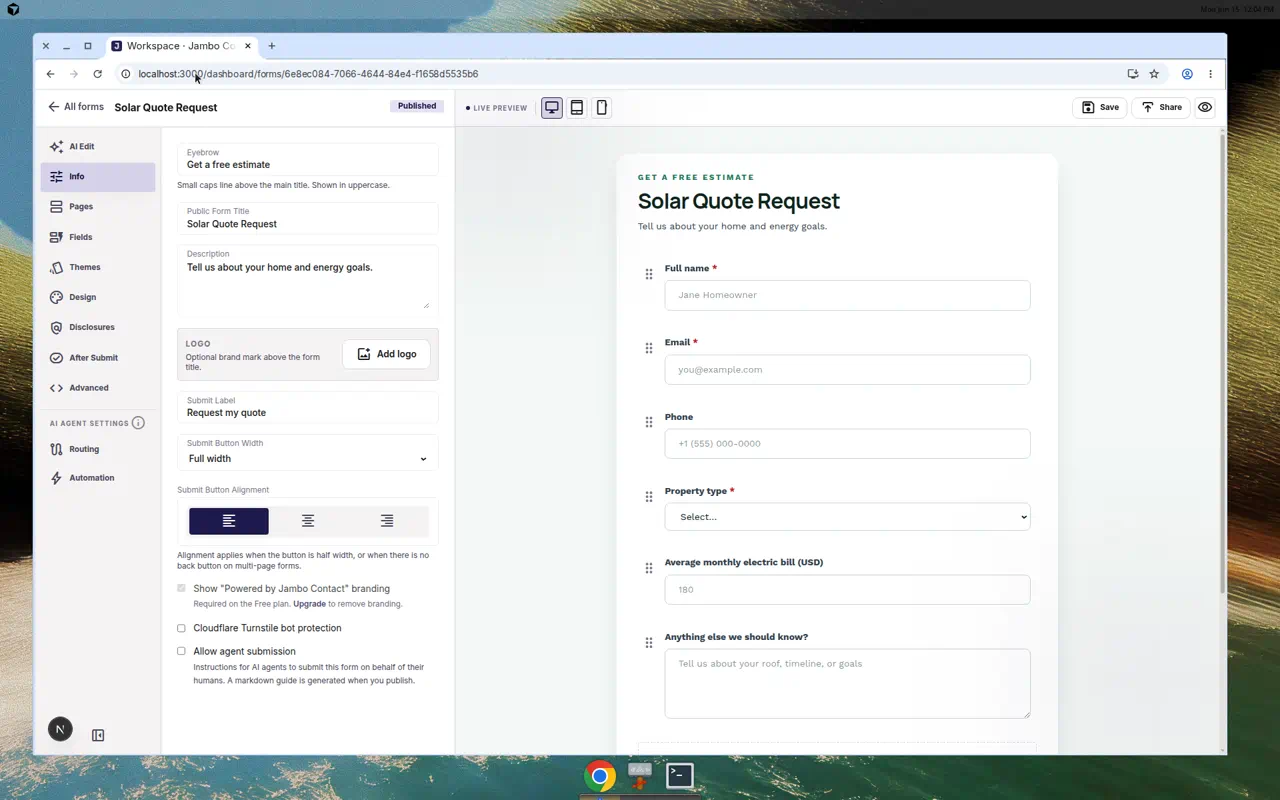
Task: Share the form
Action: (x=1161, y=107)
